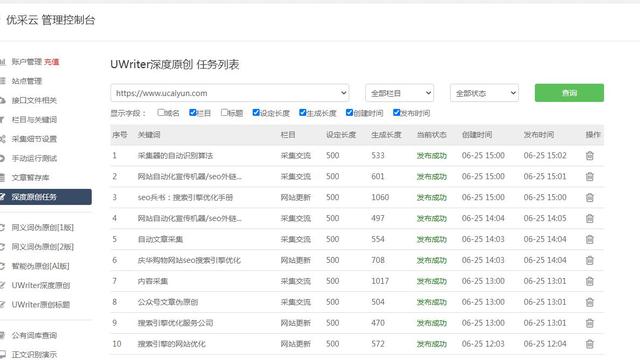Open 接口文件相关 sidebar item
The width and height of the screenshot is (640, 360).
pos(34,100)
